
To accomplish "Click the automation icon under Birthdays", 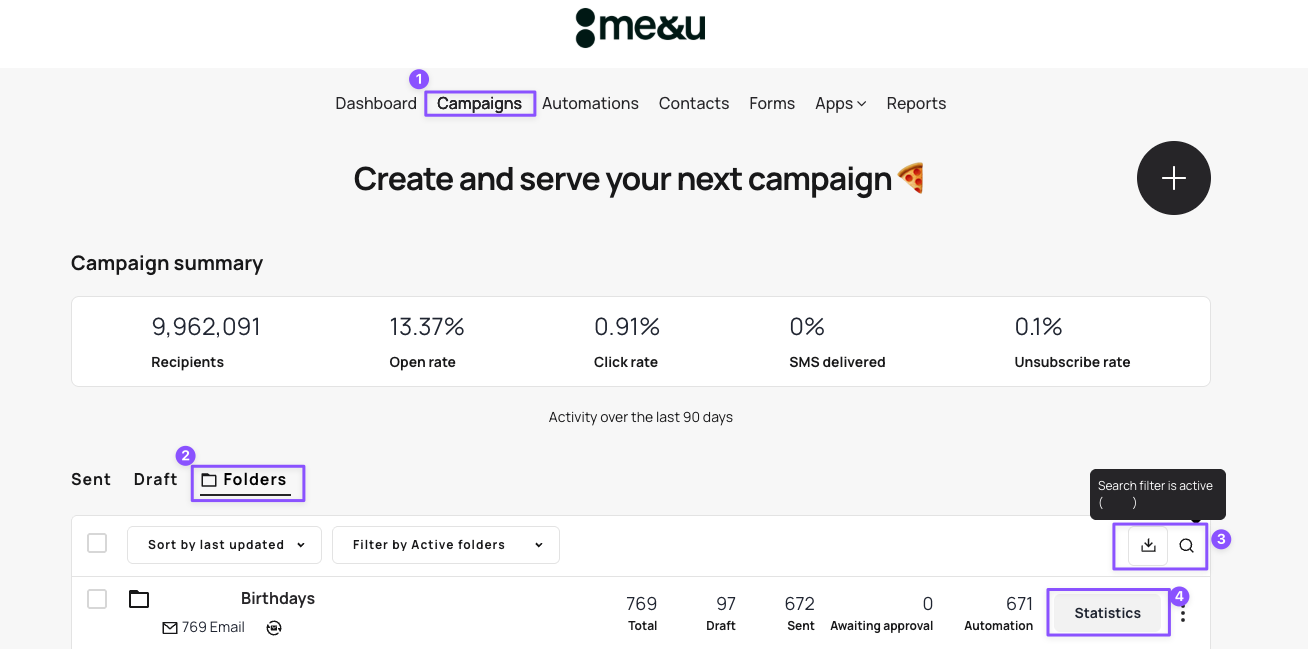I will [x=274, y=628].
